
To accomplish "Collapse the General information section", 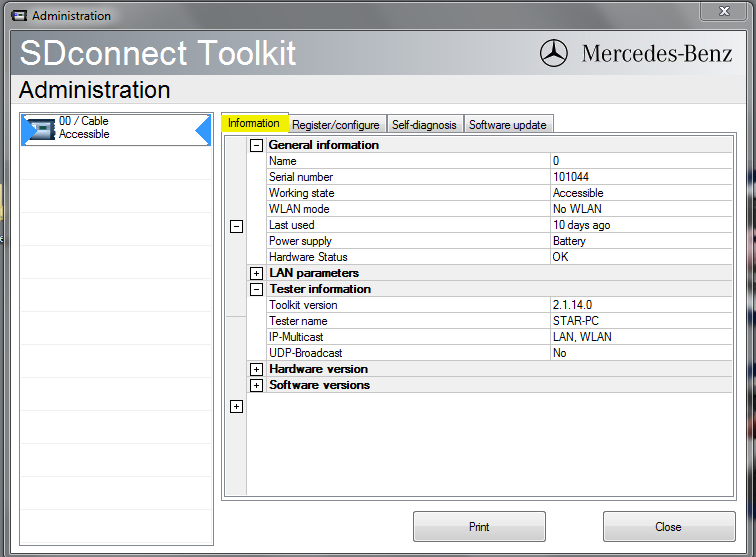I will pos(256,145).
